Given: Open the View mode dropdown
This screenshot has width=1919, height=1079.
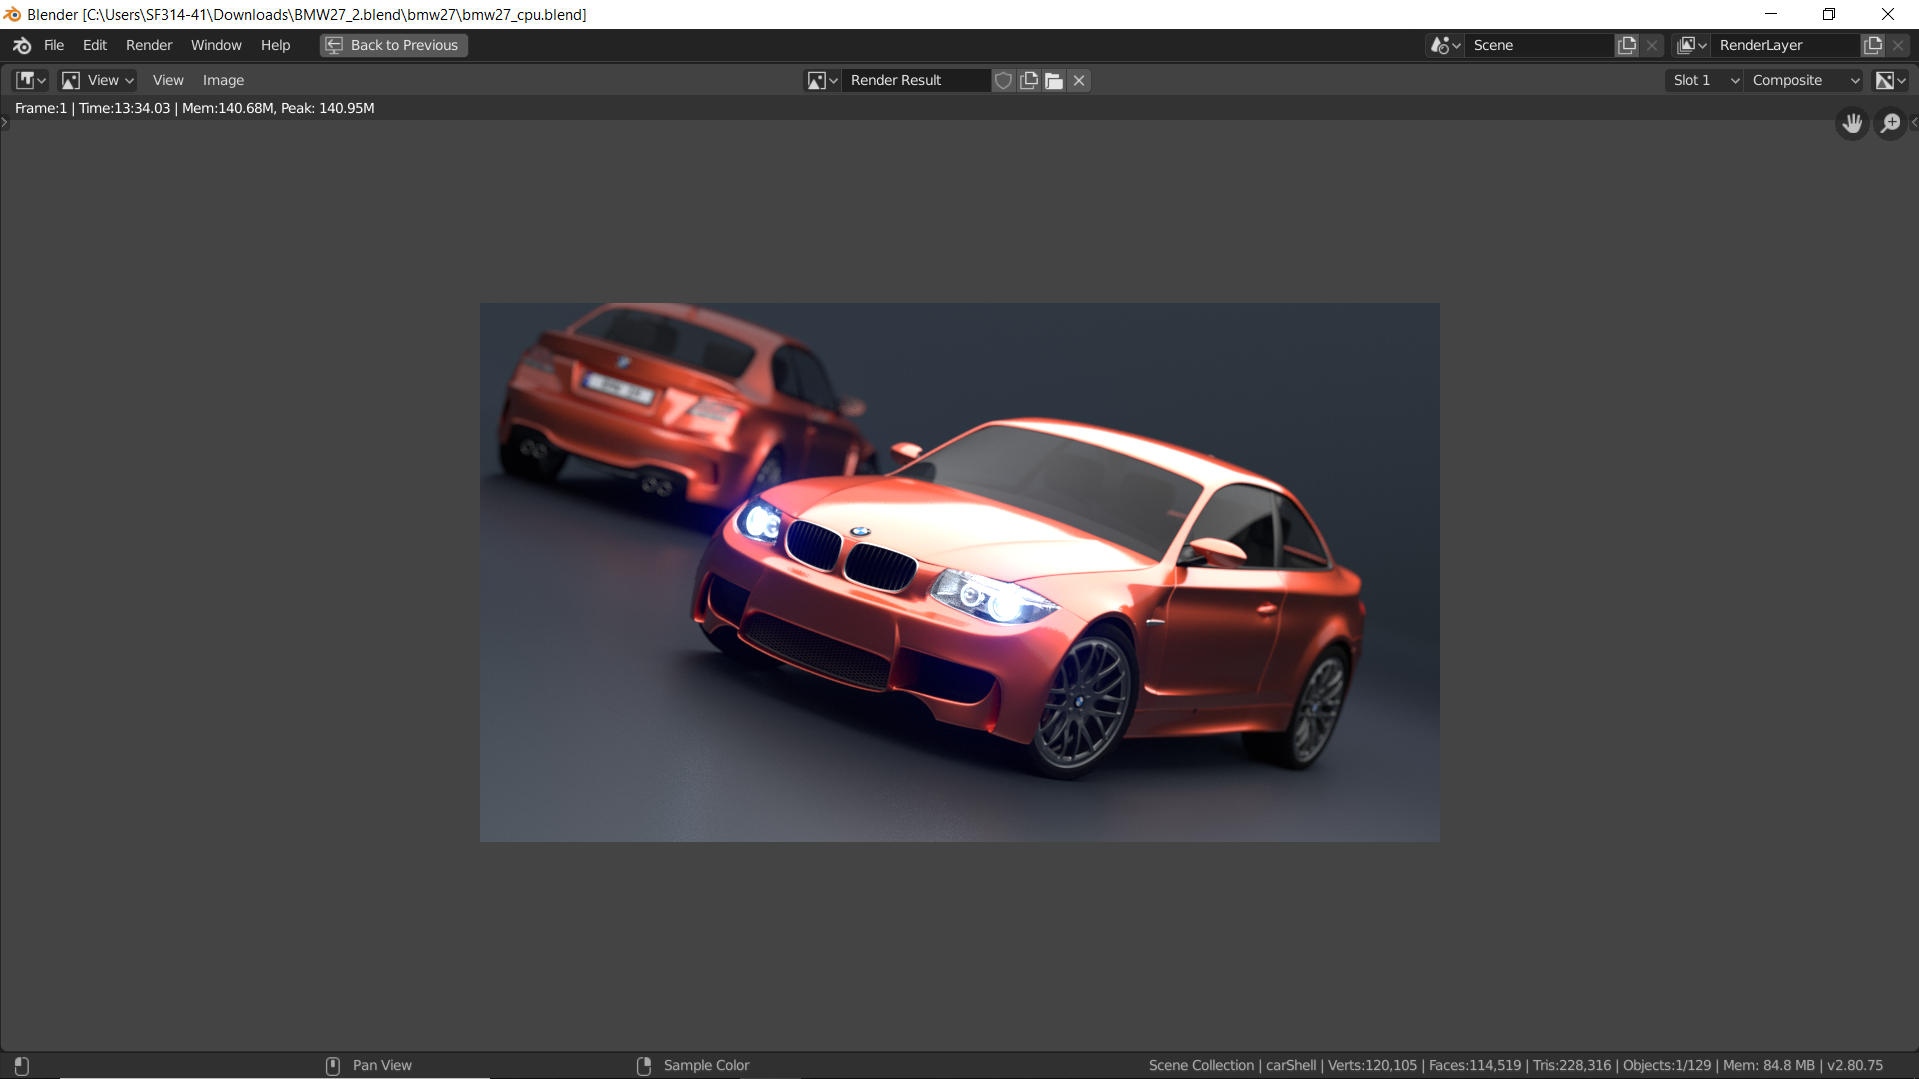Looking at the screenshot, I should pos(98,80).
